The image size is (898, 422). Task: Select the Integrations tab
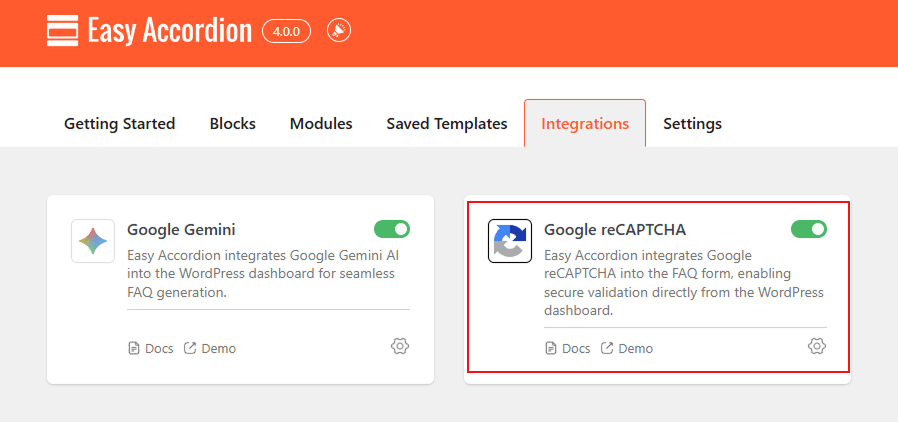pos(585,124)
